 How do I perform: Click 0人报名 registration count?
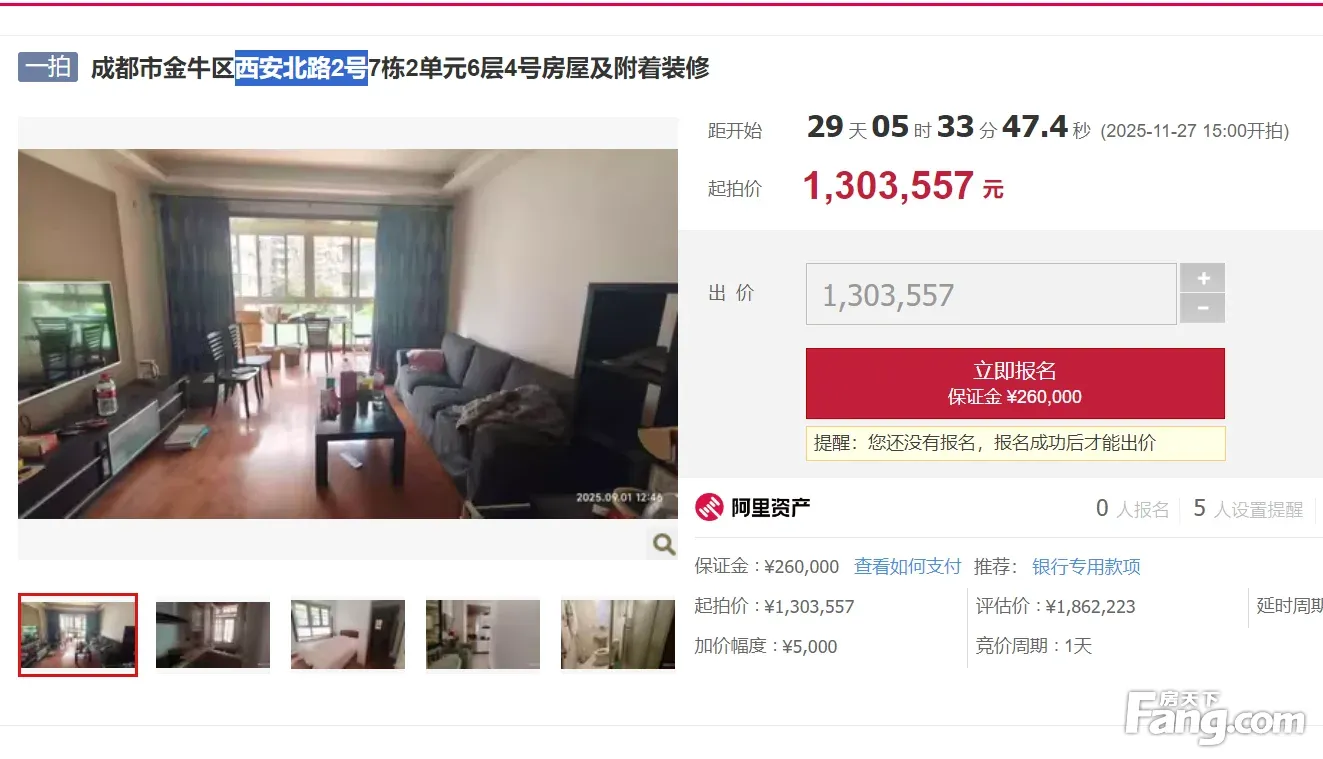tap(1132, 509)
